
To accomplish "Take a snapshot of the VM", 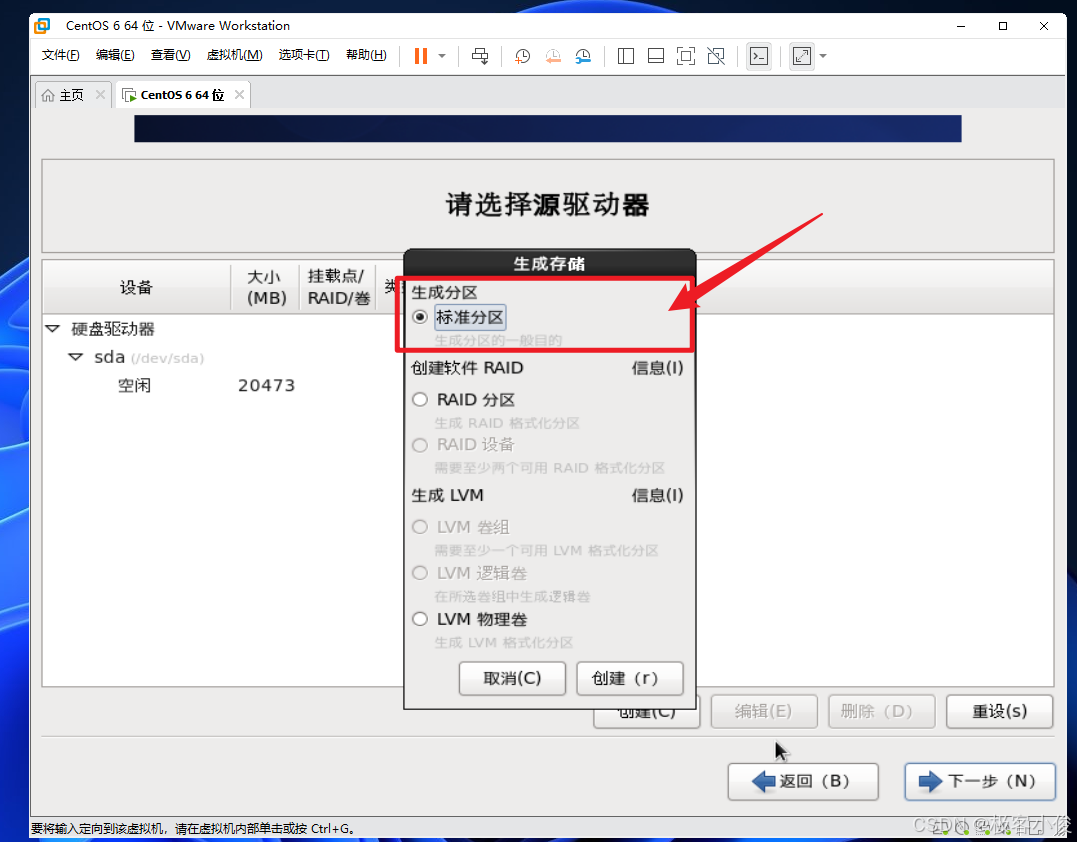I will pyautogui.click(x=522, y=56).
